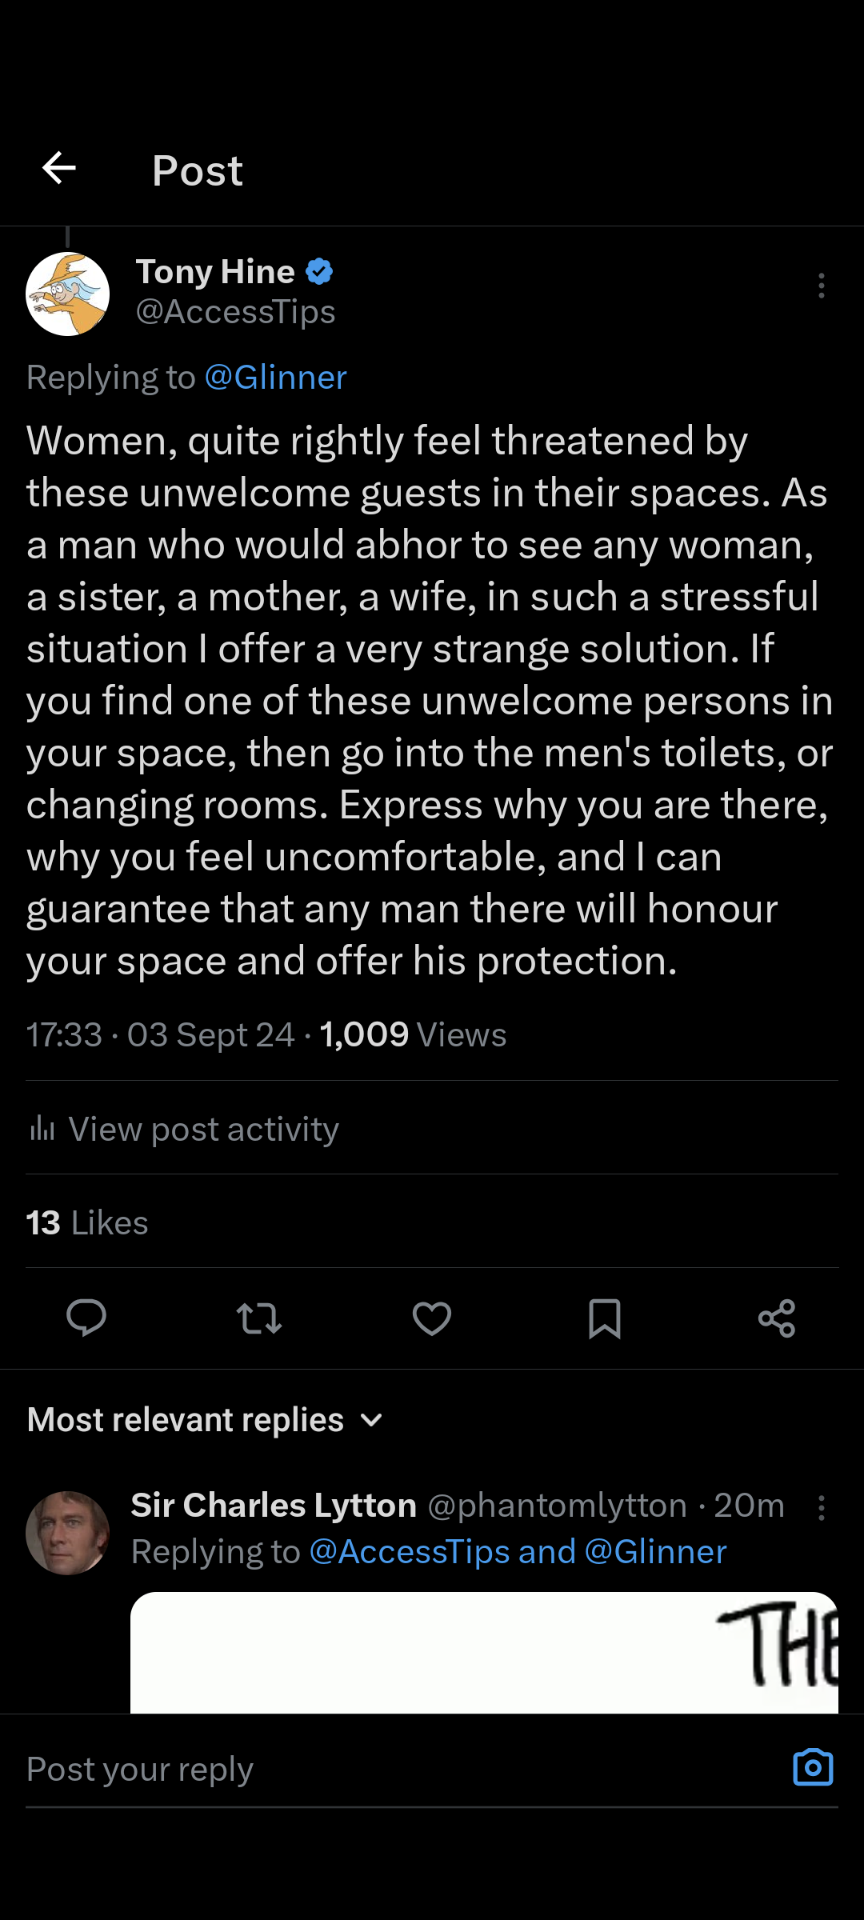Open the @Glinner mention link
864x1920 pixels.
pyautogui.click(x=275, y=377)
